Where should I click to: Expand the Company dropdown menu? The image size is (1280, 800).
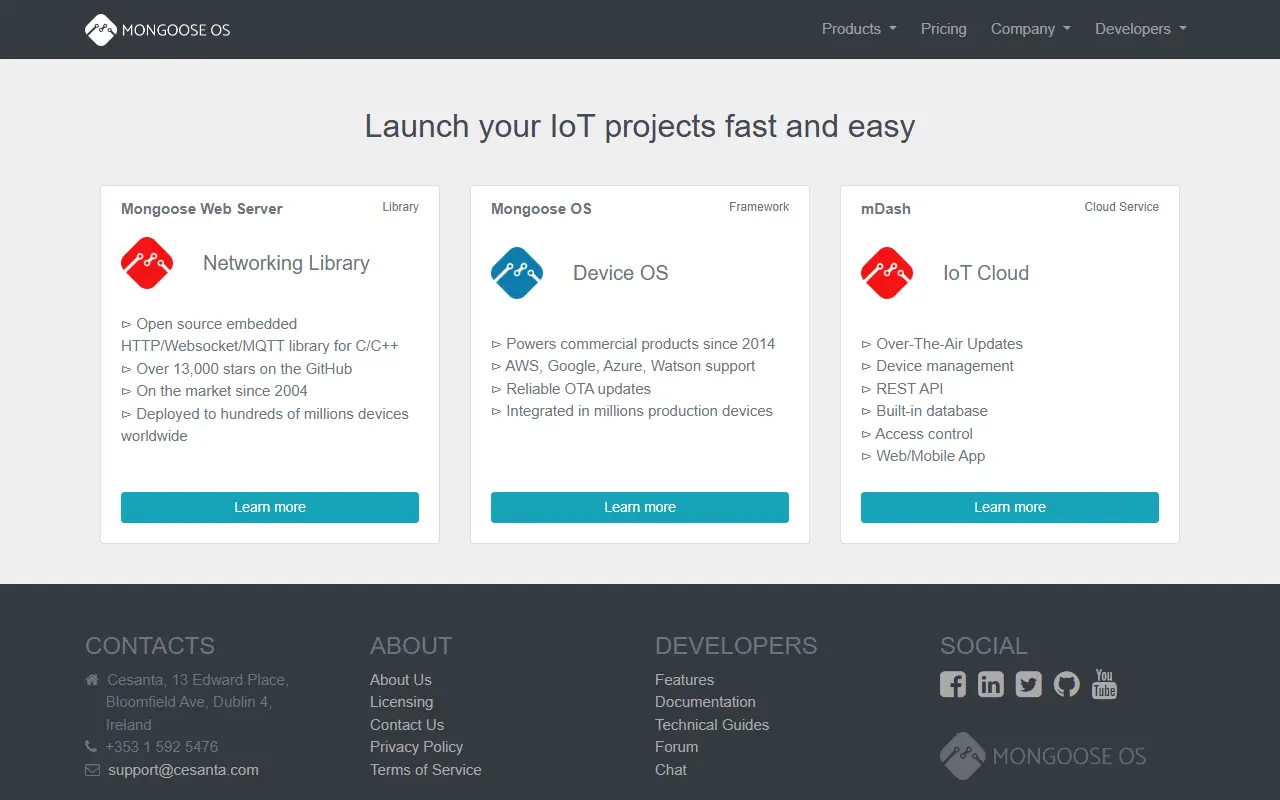tap(1031, 29)
